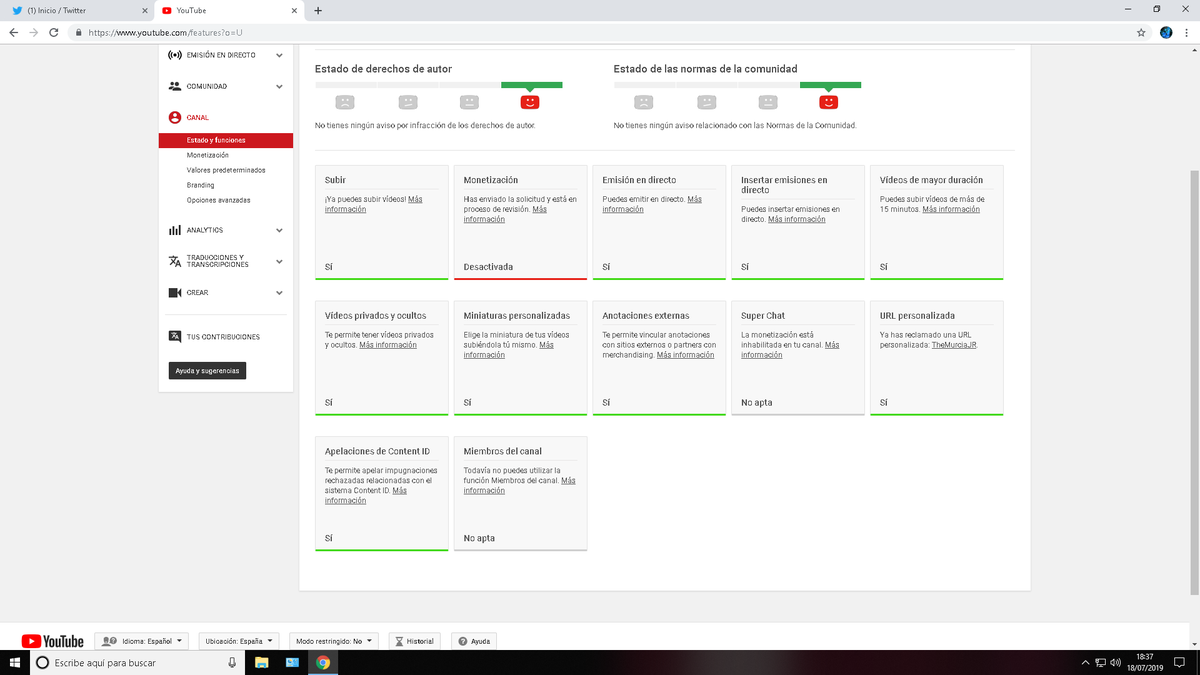Open the Windows Start menu

coord(14,662)
